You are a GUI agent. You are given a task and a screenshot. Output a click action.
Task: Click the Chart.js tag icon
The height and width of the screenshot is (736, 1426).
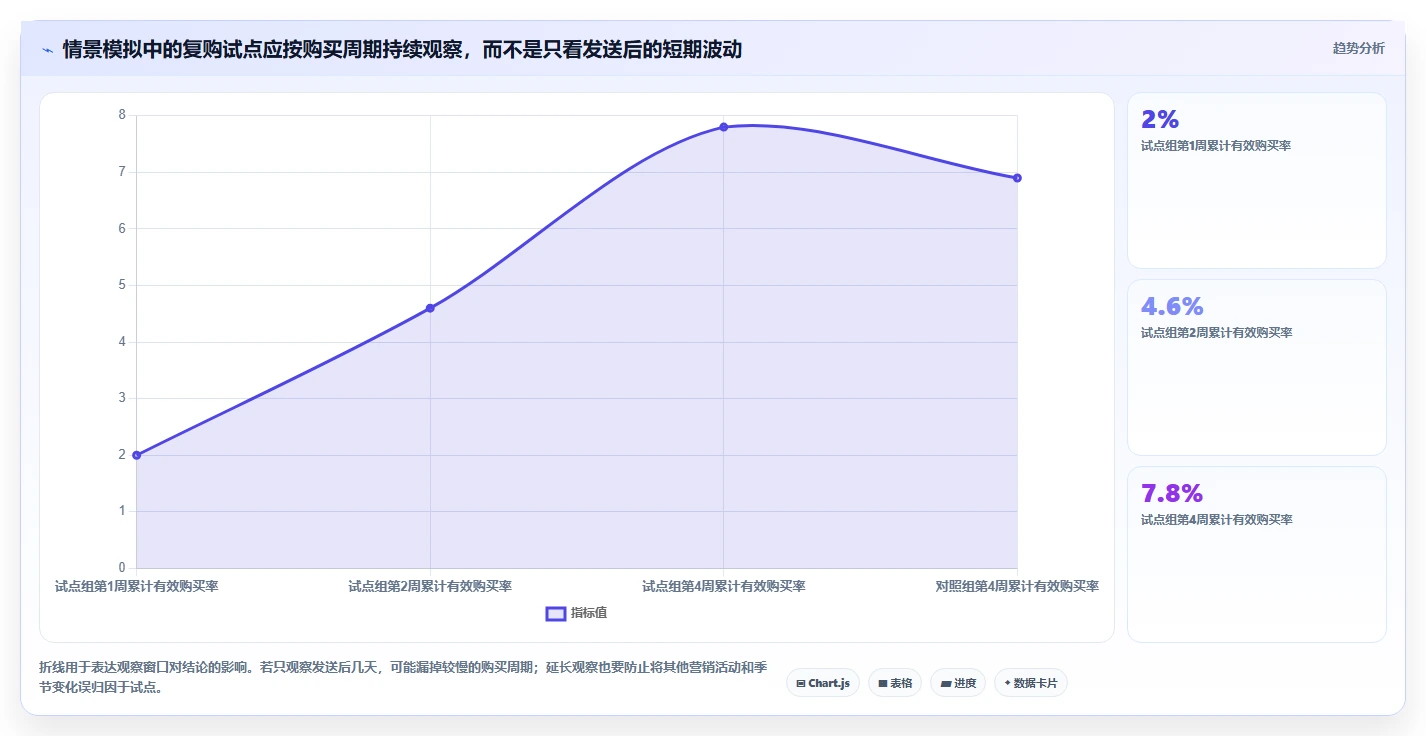click(x=801, y=683)
